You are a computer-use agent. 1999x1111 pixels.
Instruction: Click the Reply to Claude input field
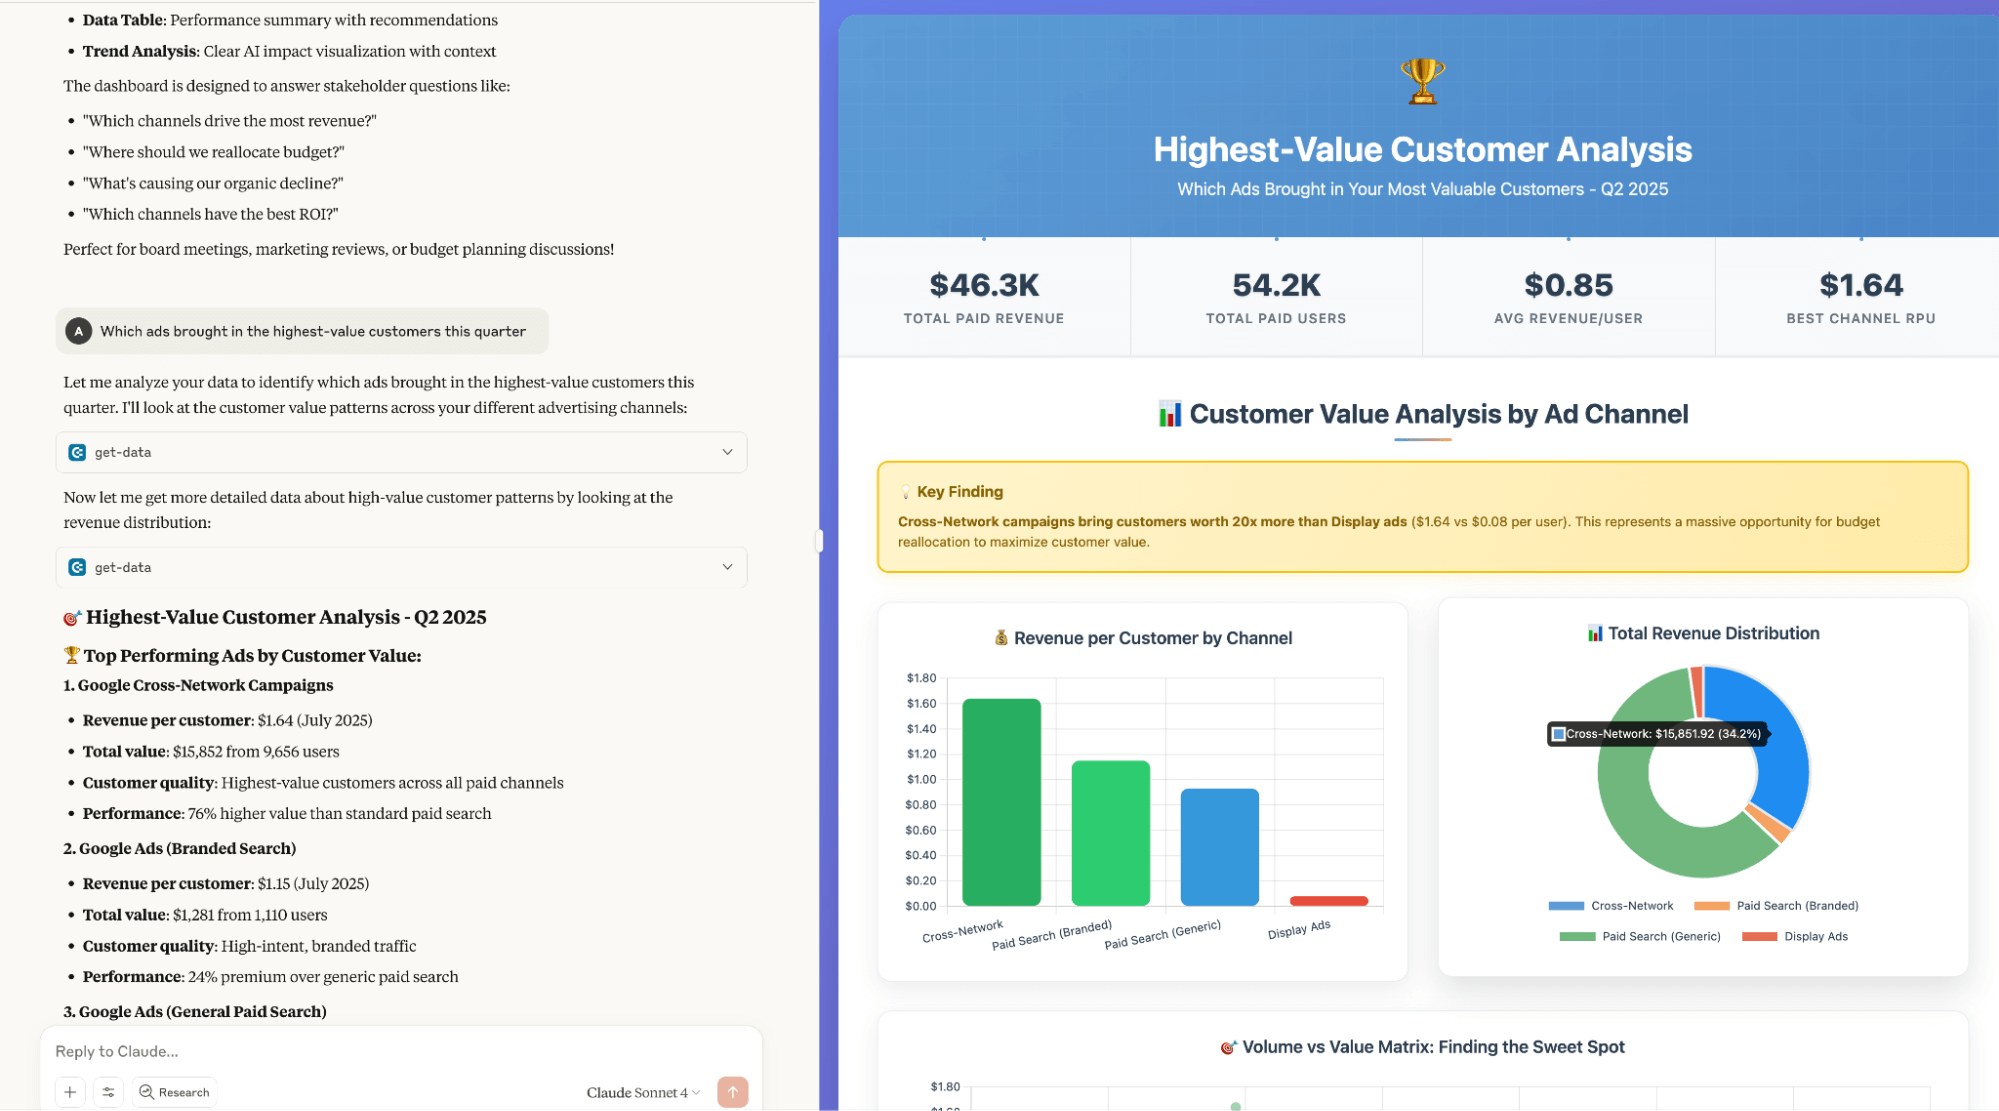(x=400, y=1051)
